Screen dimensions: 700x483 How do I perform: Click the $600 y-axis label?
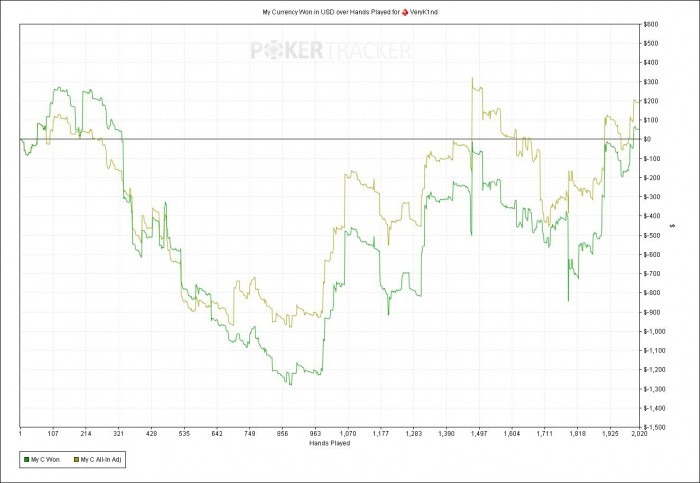650,25
